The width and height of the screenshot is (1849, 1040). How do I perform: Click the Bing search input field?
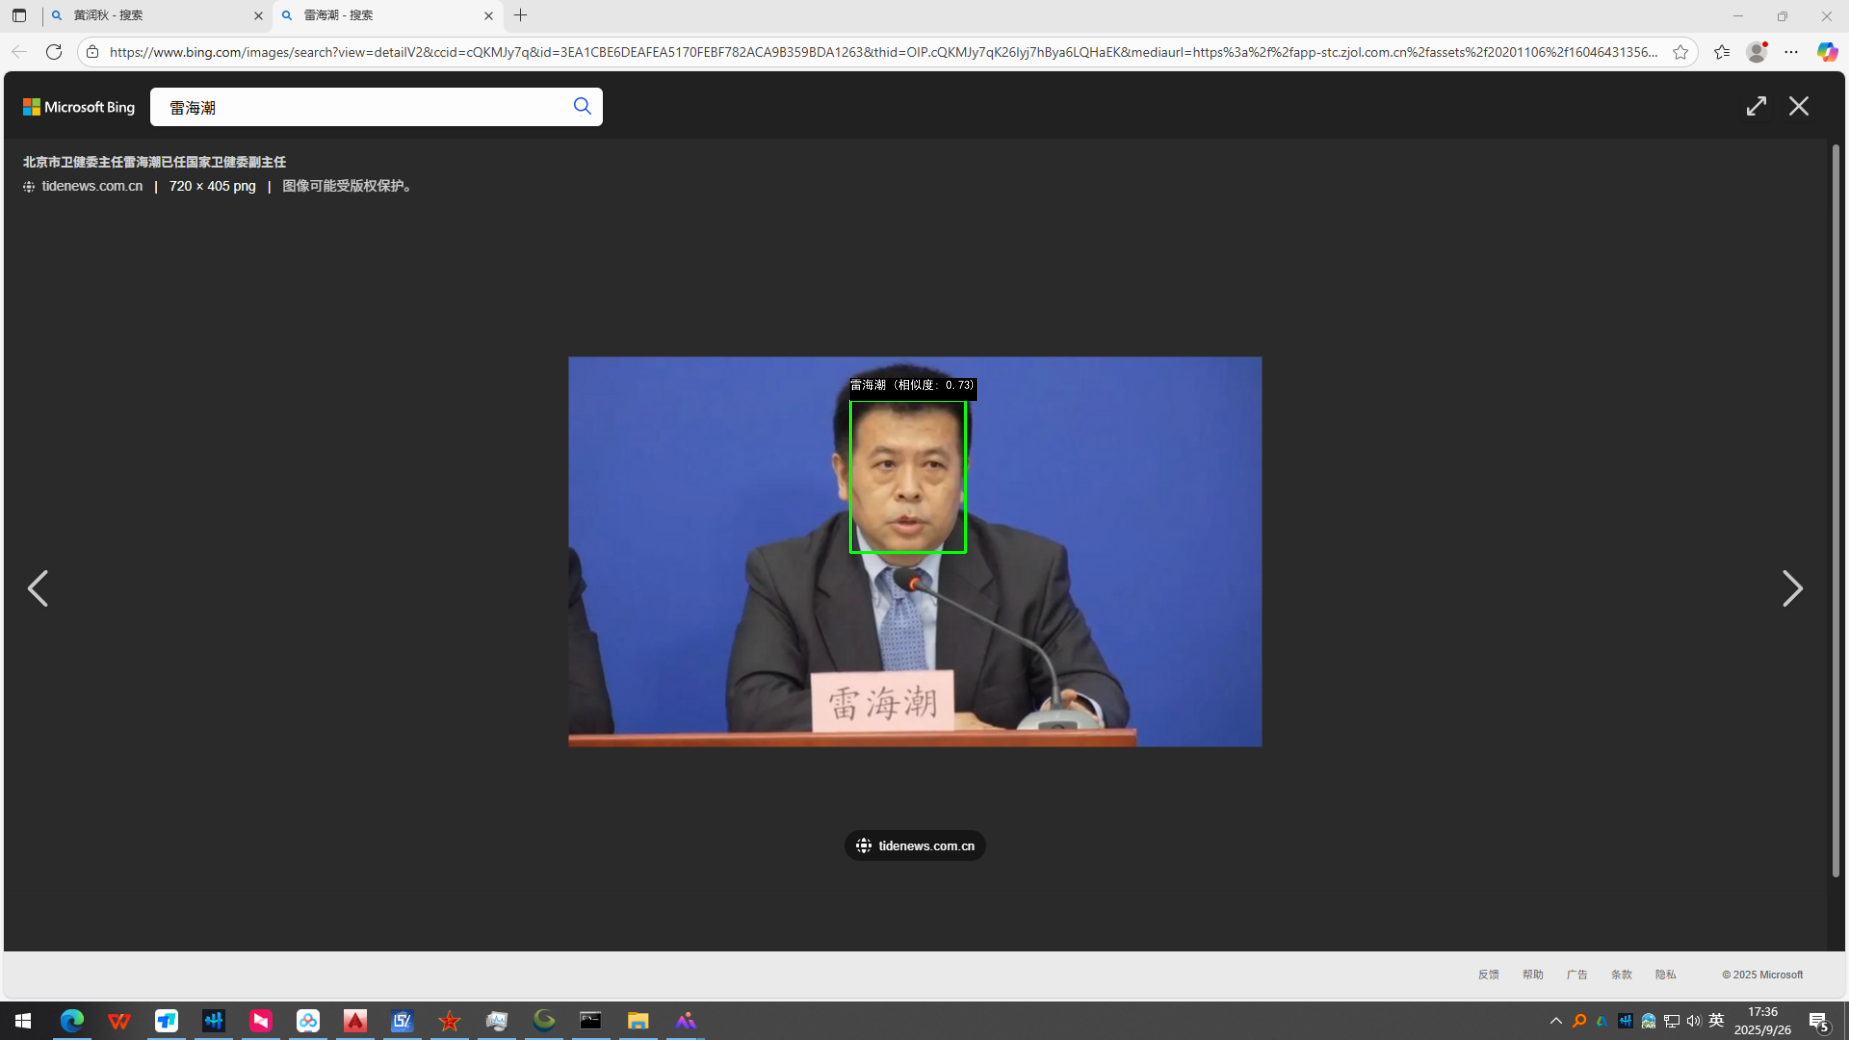tap(360, 107)
